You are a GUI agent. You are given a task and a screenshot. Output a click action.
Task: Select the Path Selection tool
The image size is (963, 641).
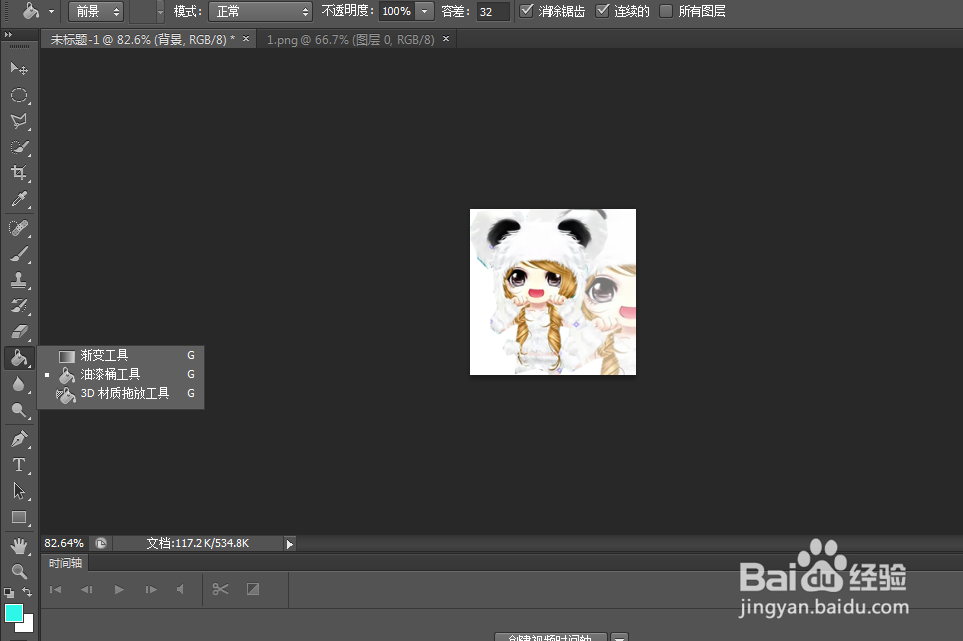pyautogui.click(x=19, y=491)
